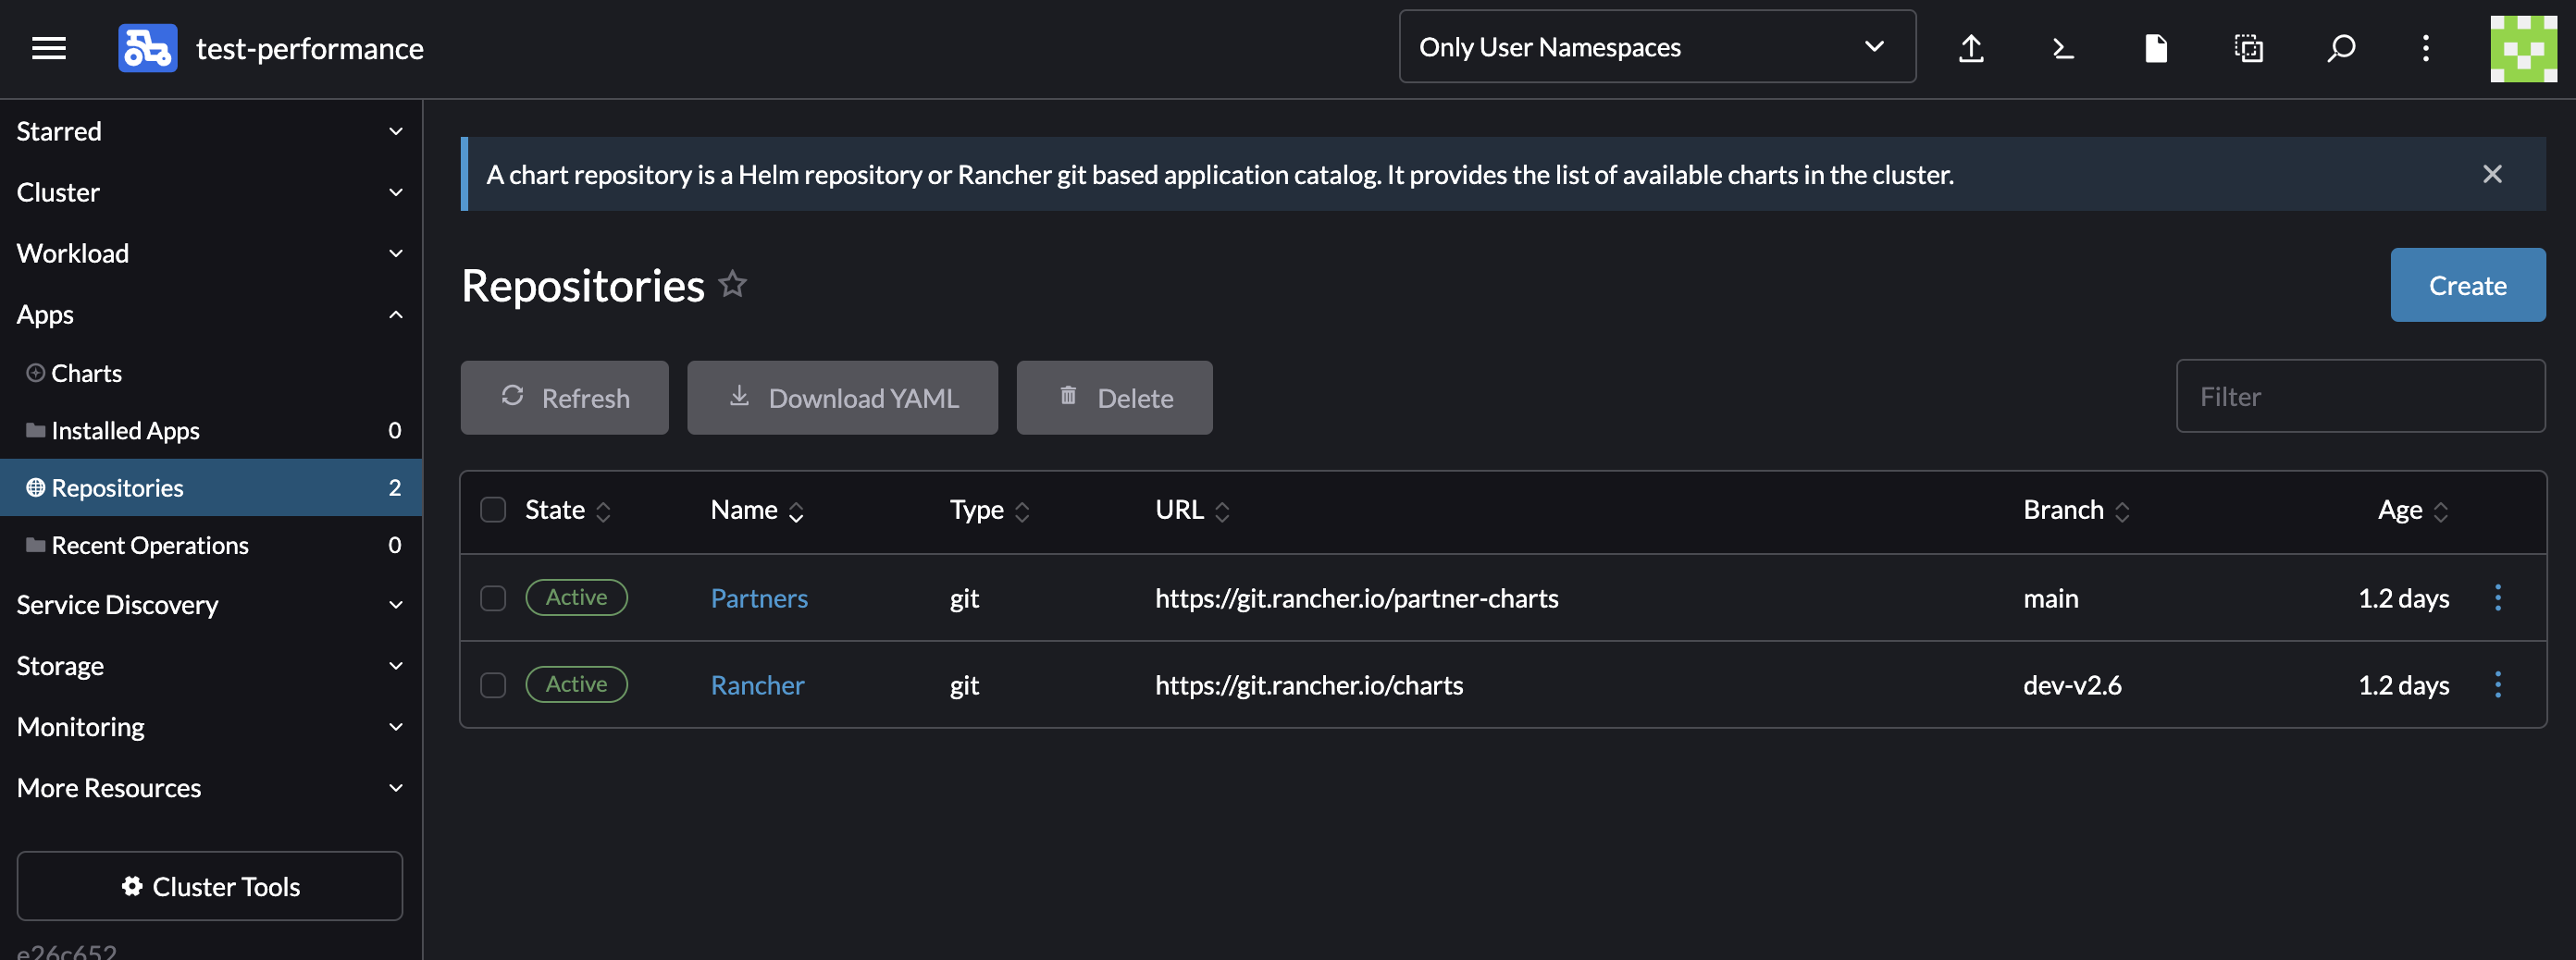The height and width of the screenshot is (960, 2576).
Task: Open the resource search magnifier icon
Action: 2340,48
